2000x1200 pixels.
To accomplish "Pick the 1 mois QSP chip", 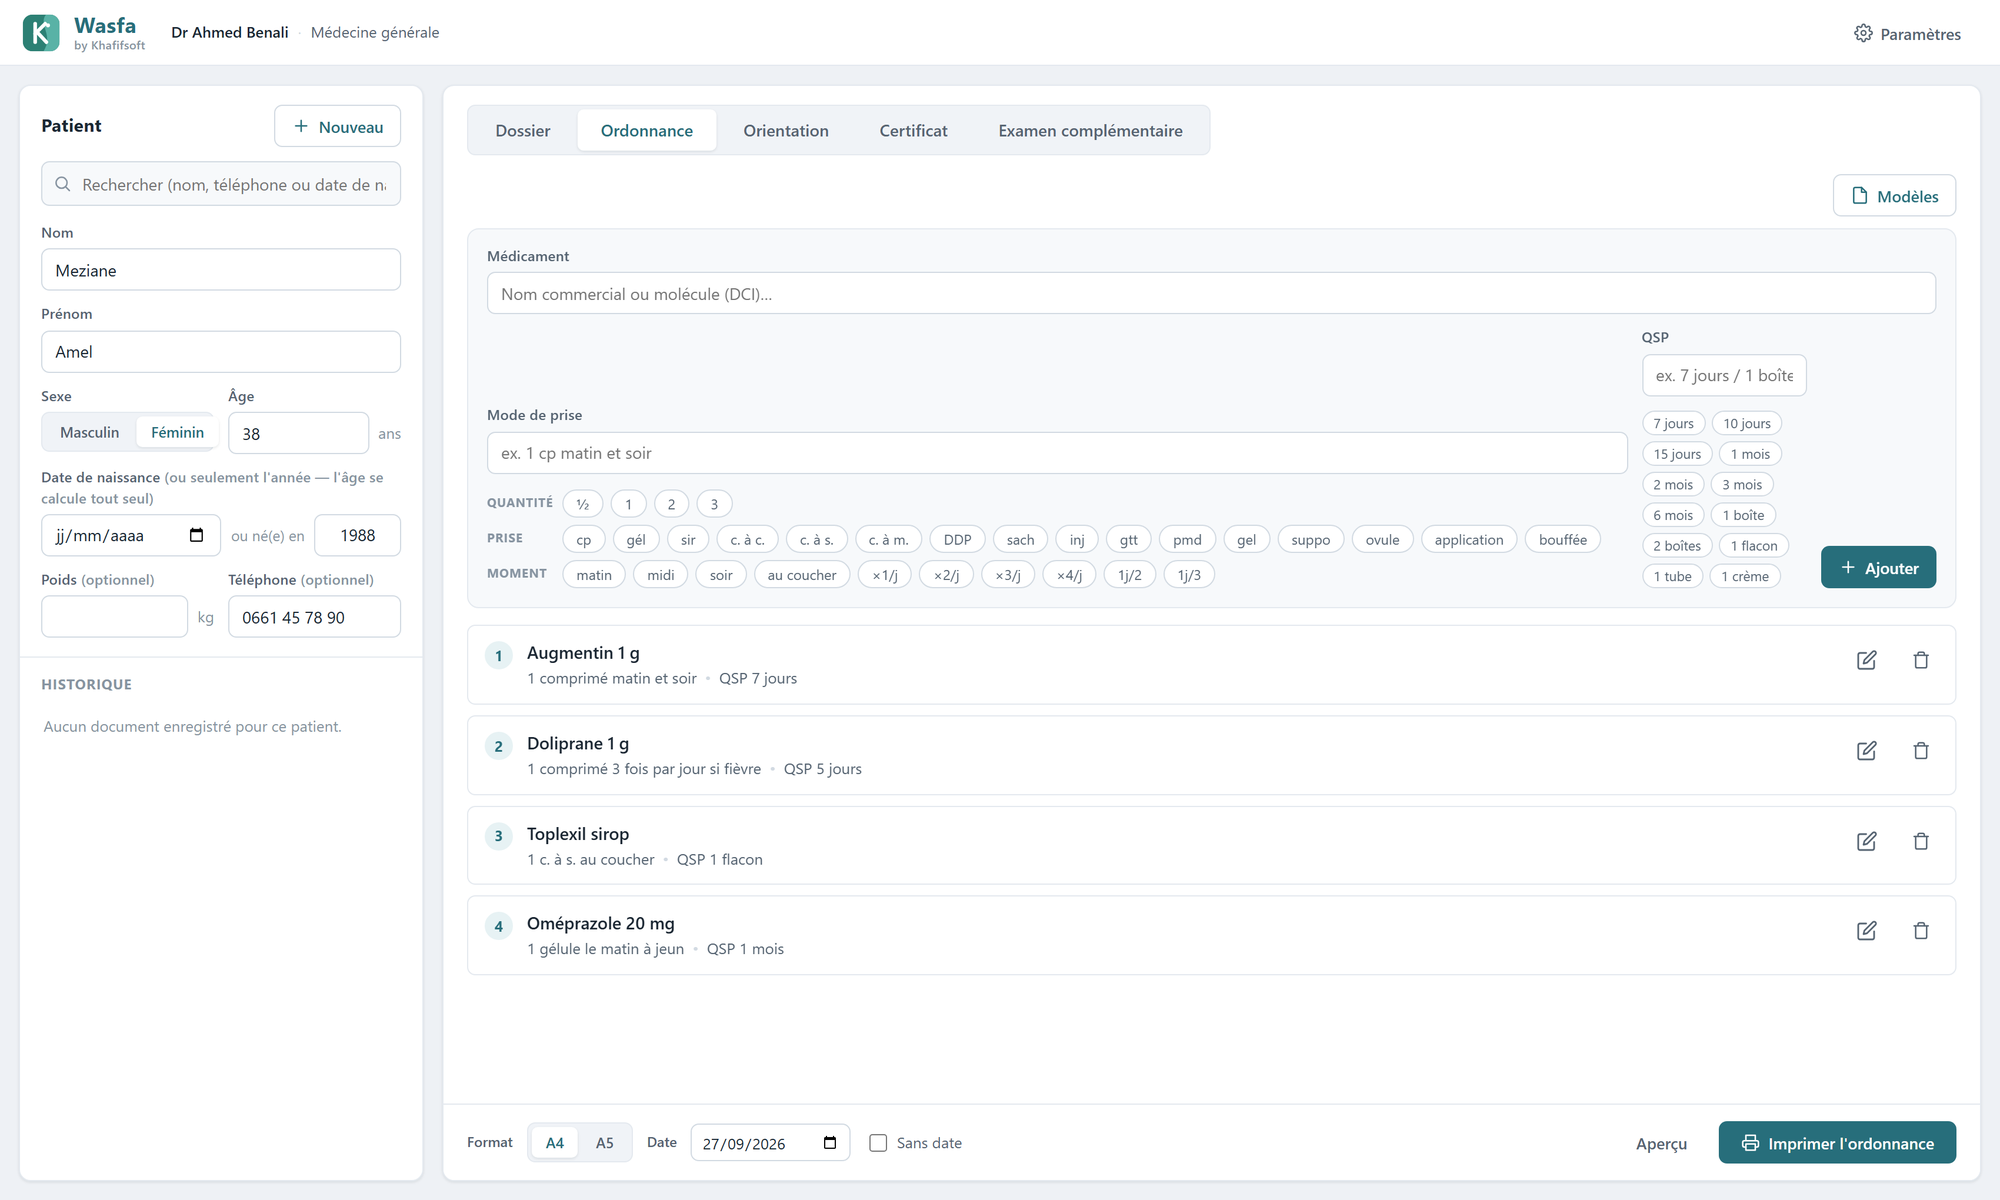I will pos(1750,454).
